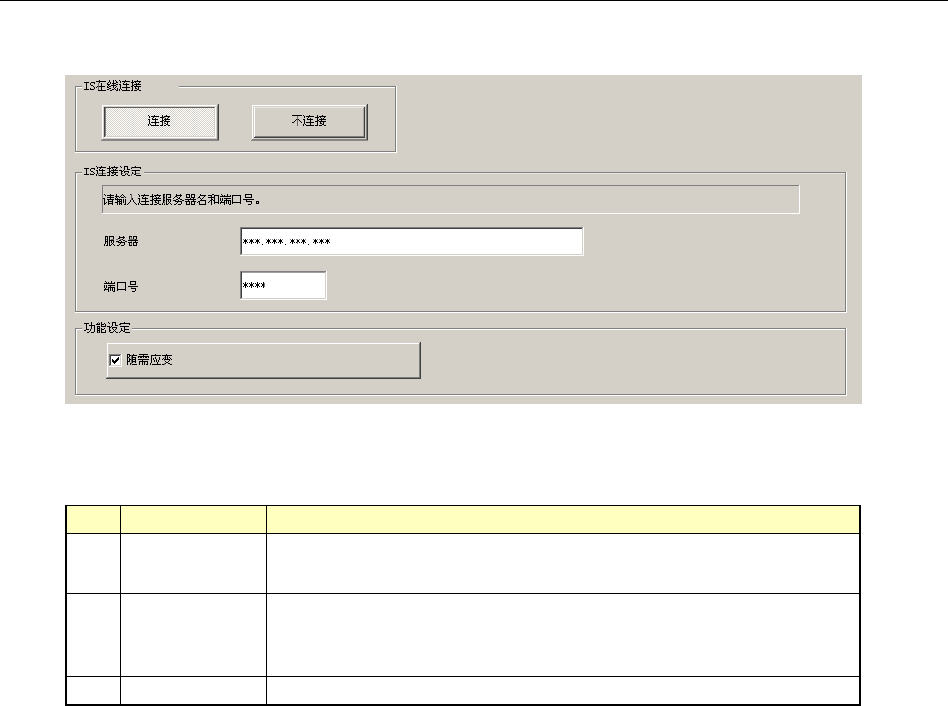Click the 功能设定 group title

tap(107, 328)
